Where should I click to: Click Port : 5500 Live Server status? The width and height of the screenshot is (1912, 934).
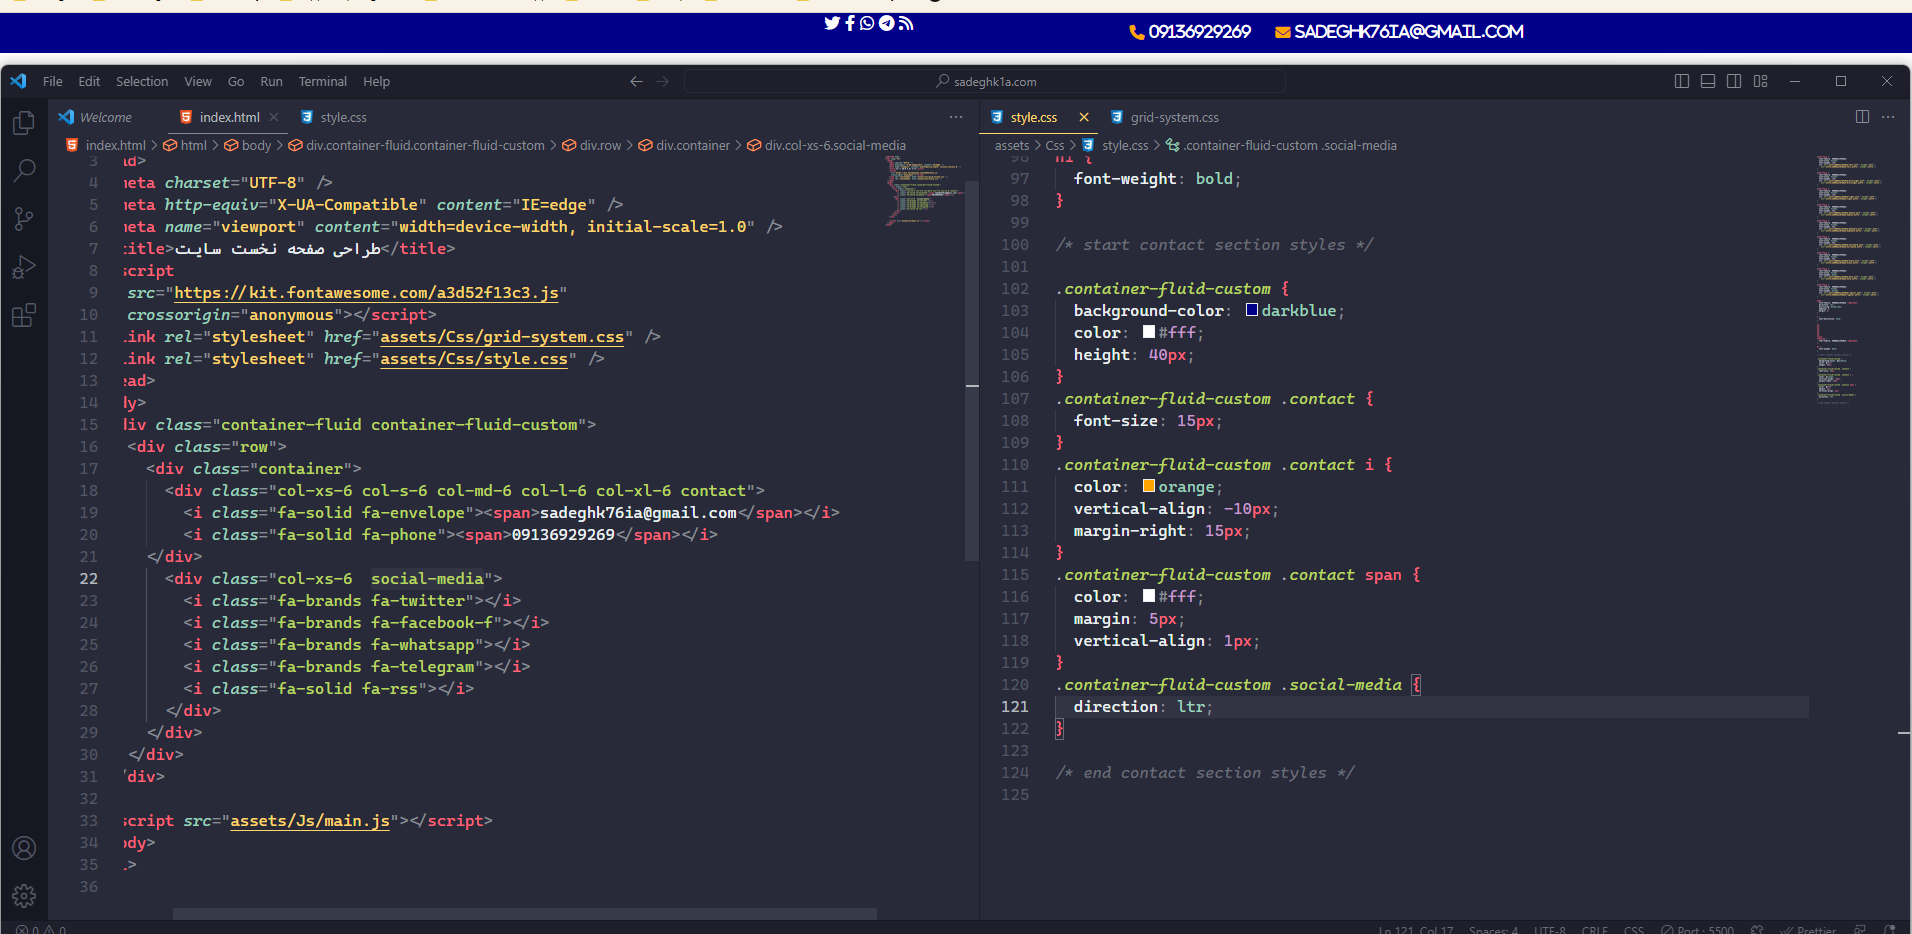[x=1697, y=929]
